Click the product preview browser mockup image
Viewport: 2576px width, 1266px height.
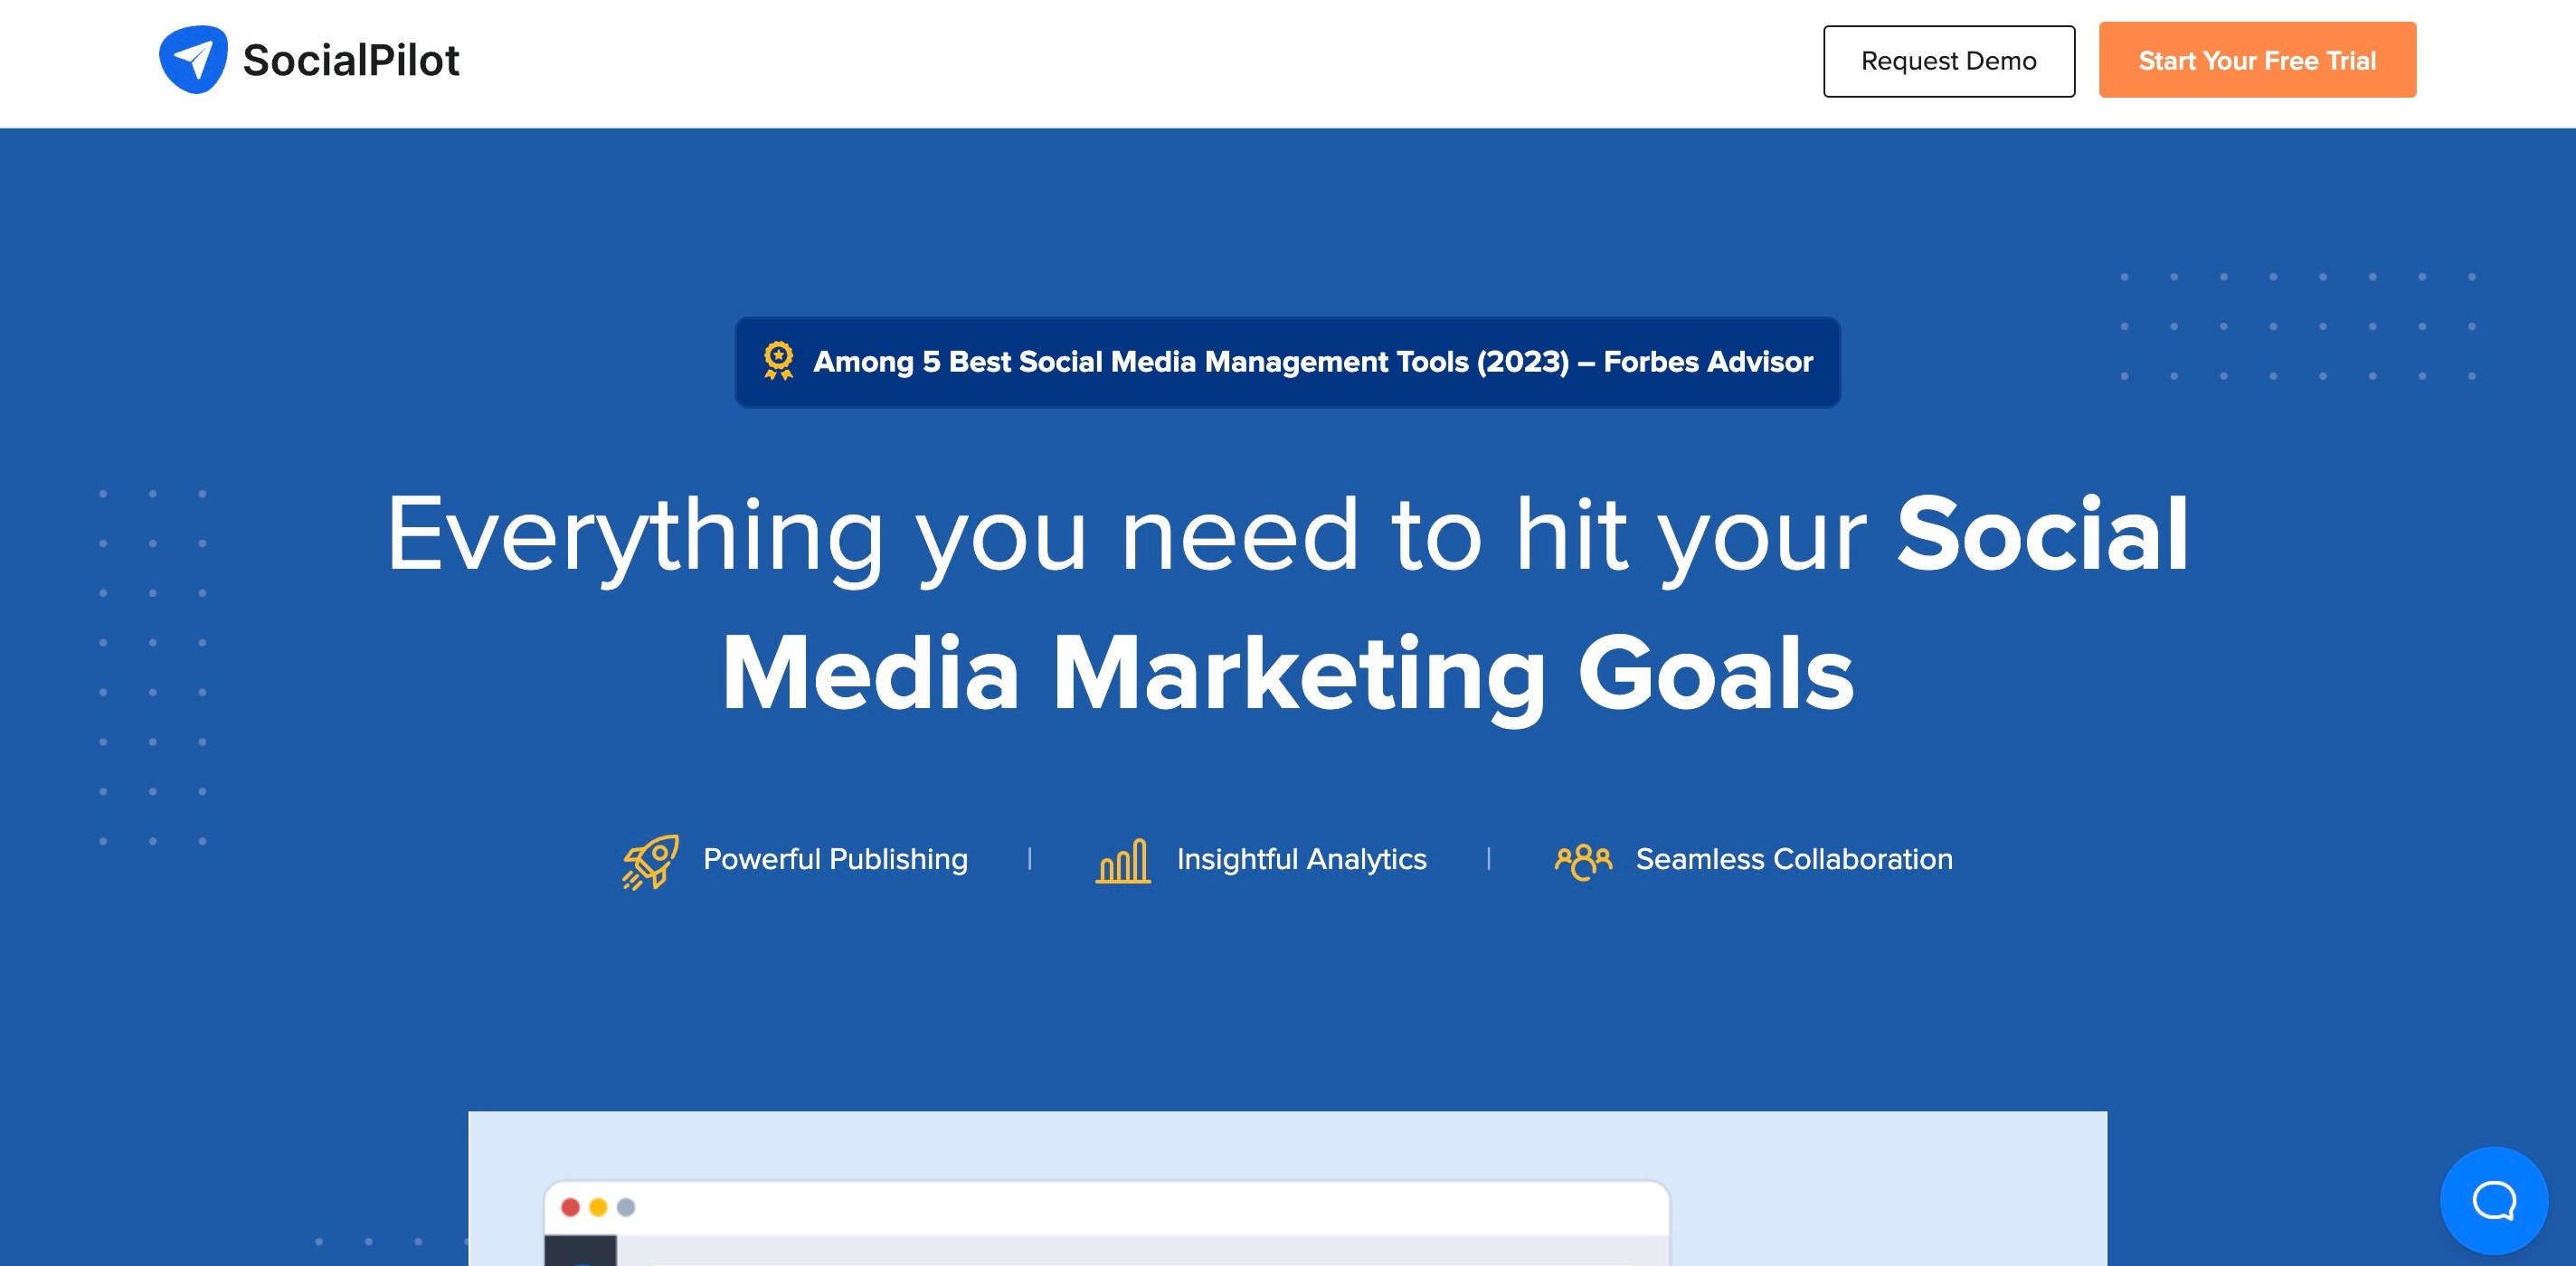point(1287,1188)
